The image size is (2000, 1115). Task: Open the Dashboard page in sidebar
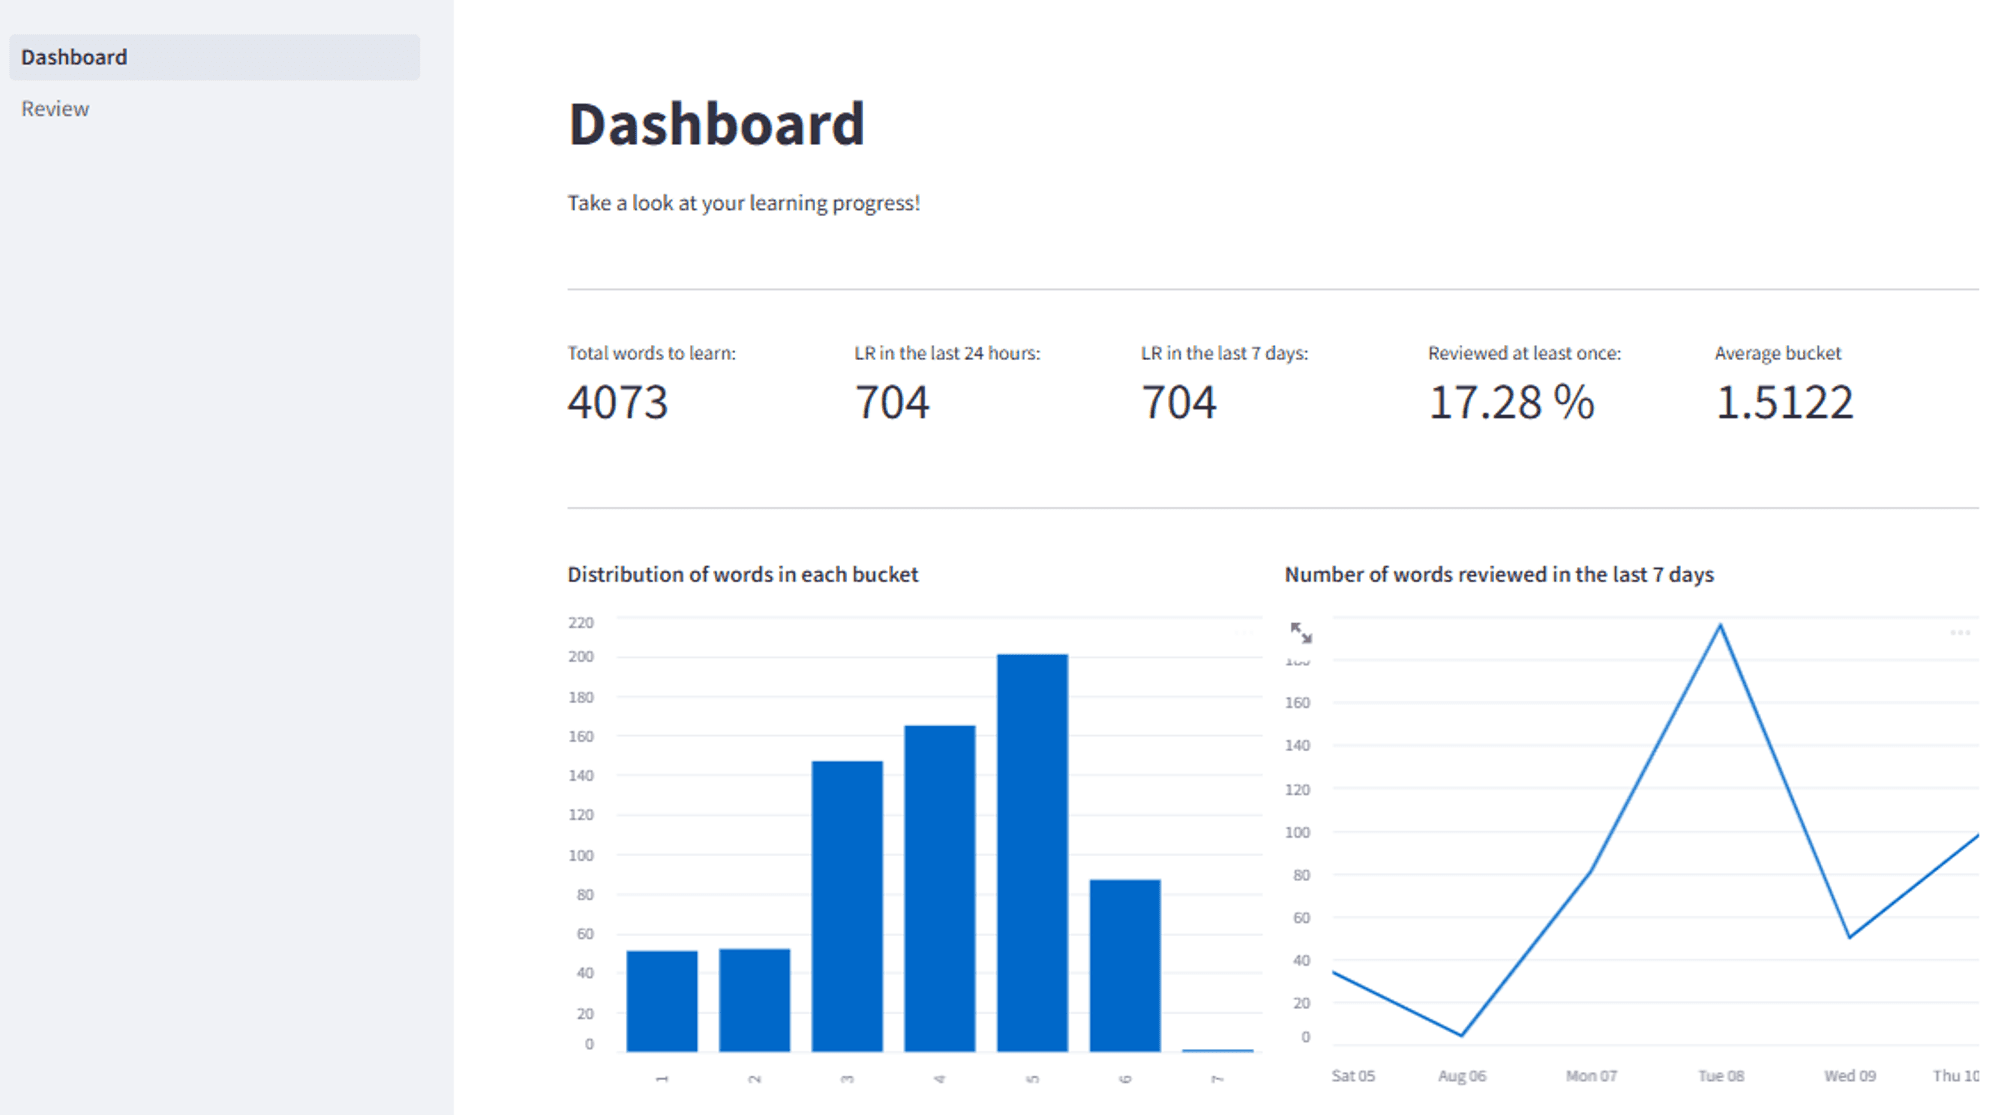click(214, 57)
